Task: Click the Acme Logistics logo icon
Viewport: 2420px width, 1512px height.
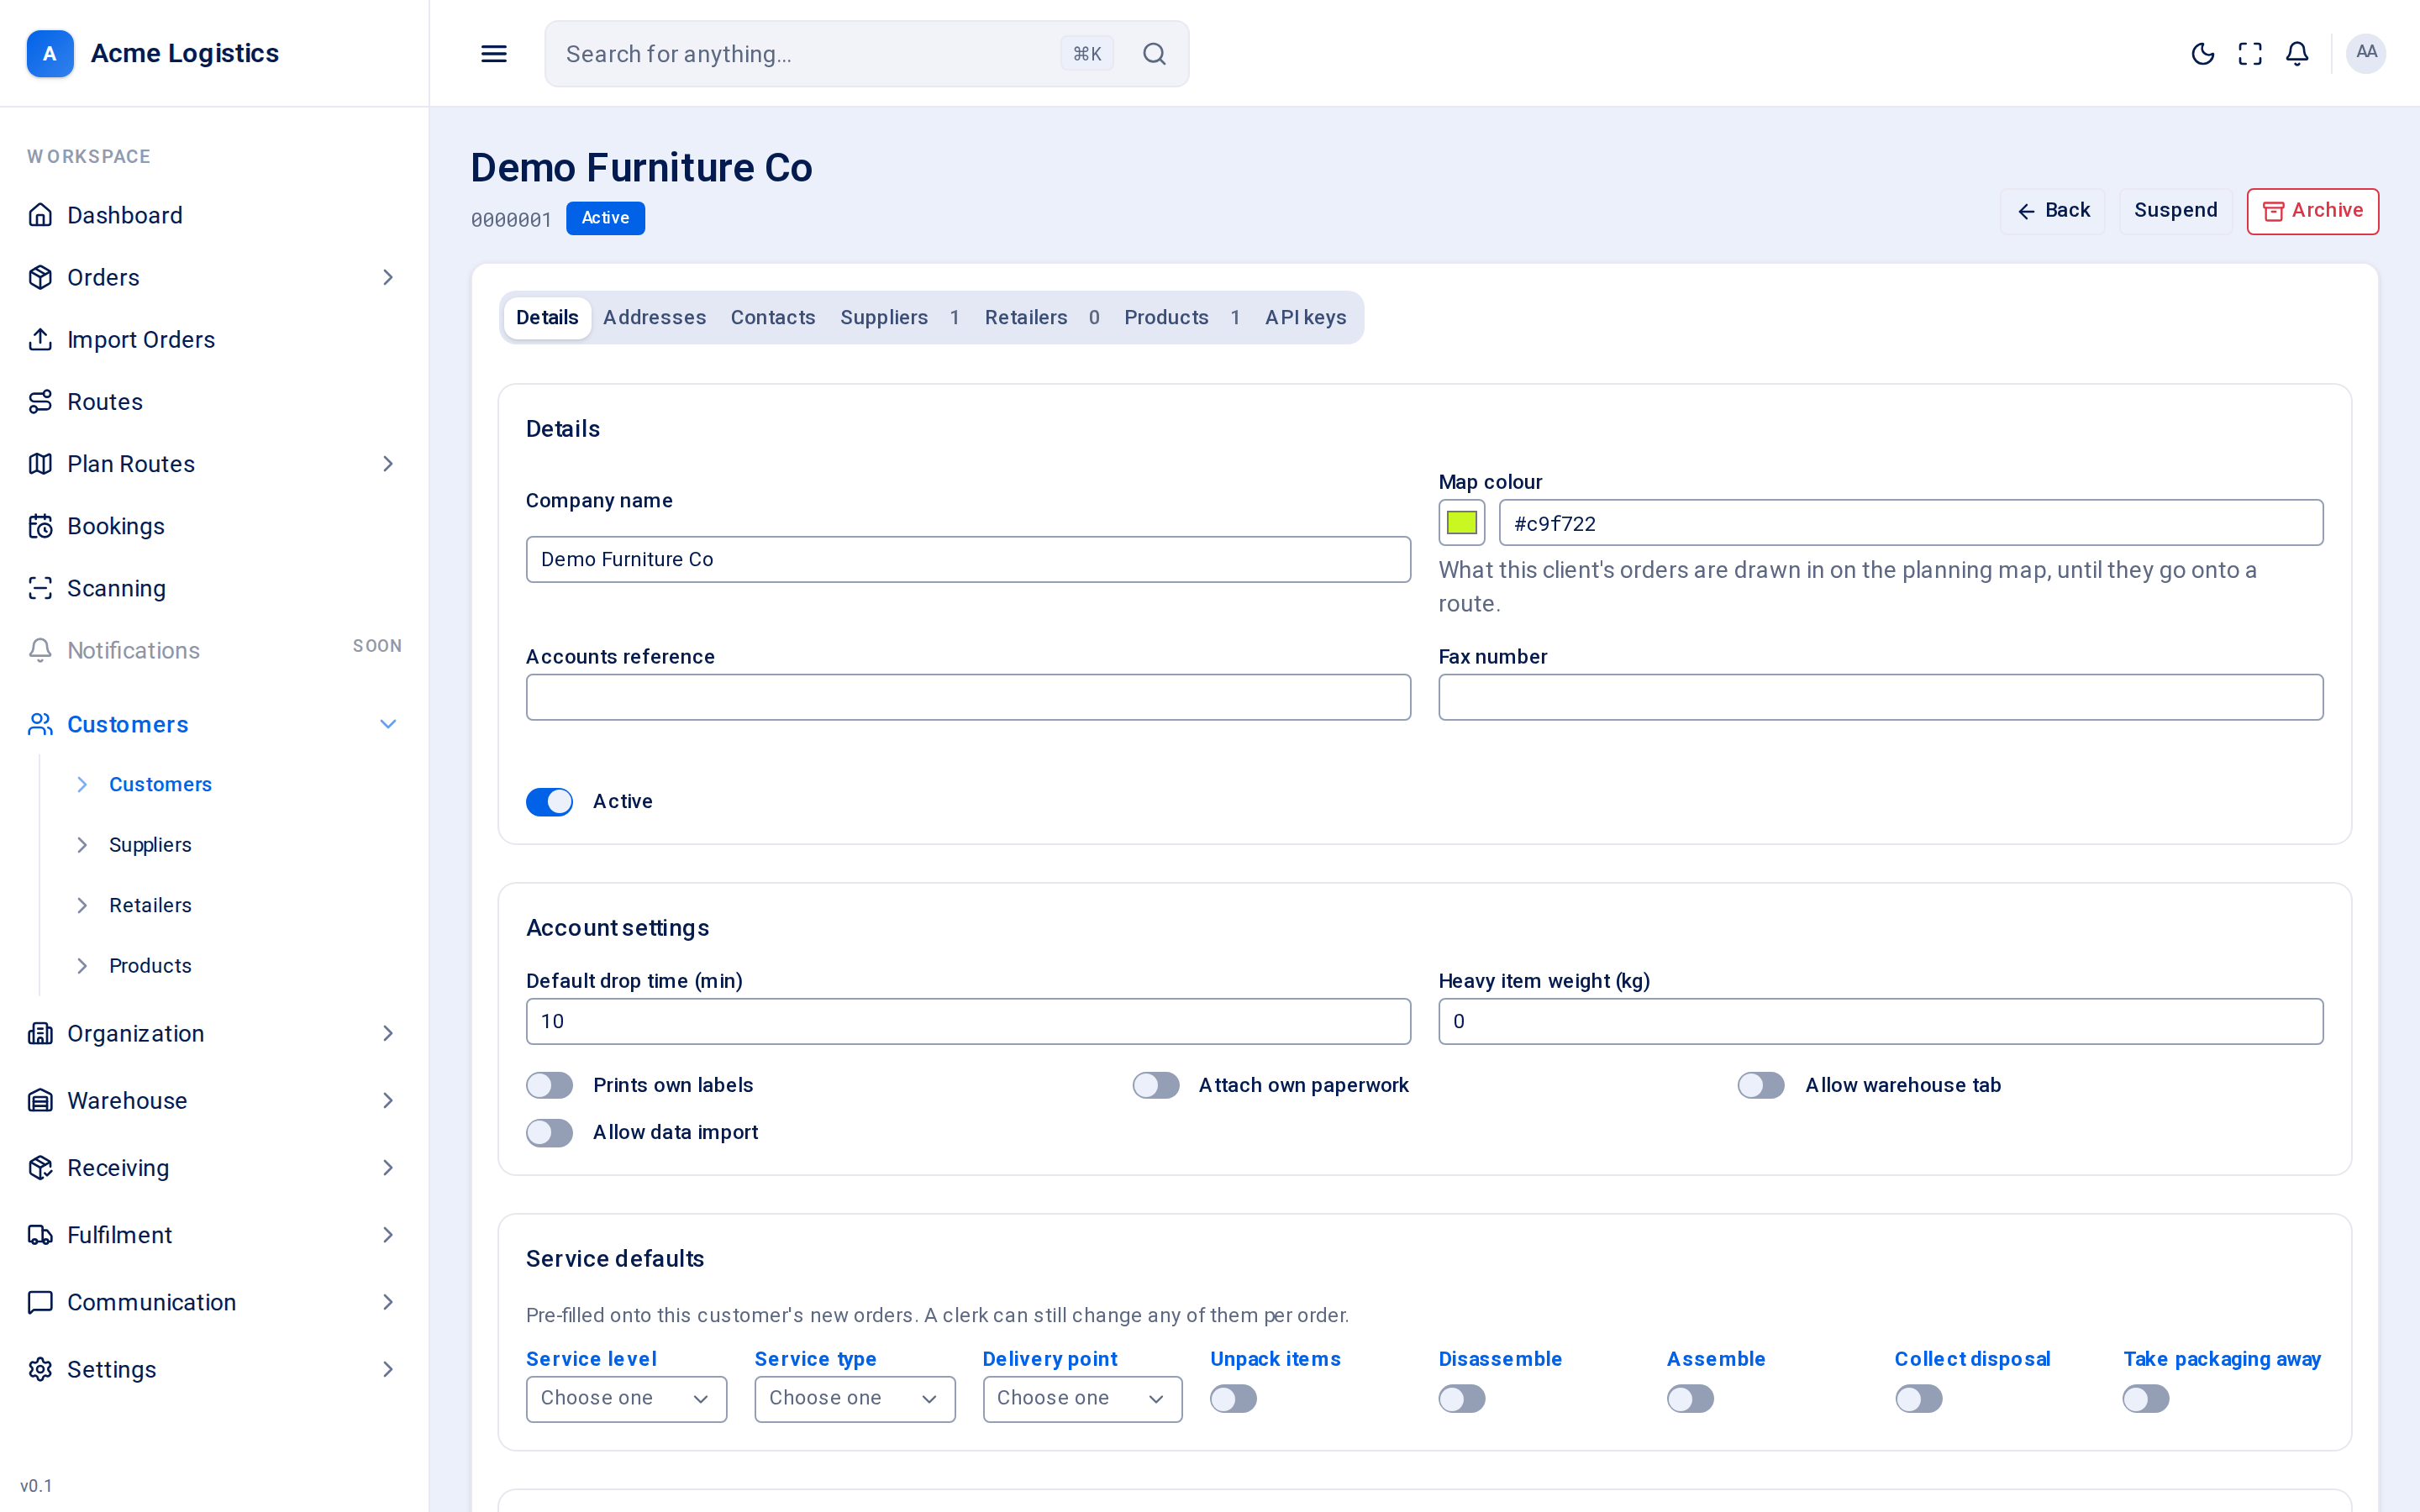Action: (50, 53)
